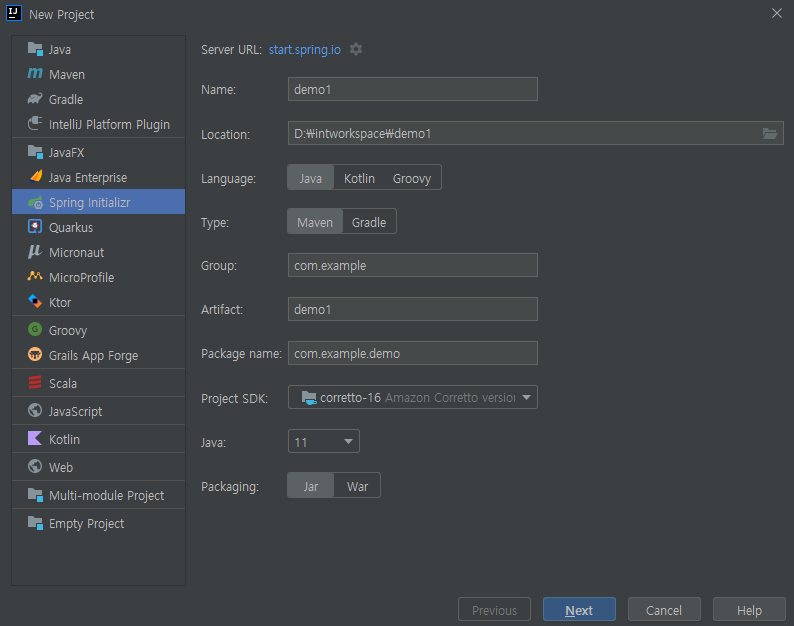The width and height of the screenshot is (794, 626).
Task: Click the Help button
Action: point(749,610)
